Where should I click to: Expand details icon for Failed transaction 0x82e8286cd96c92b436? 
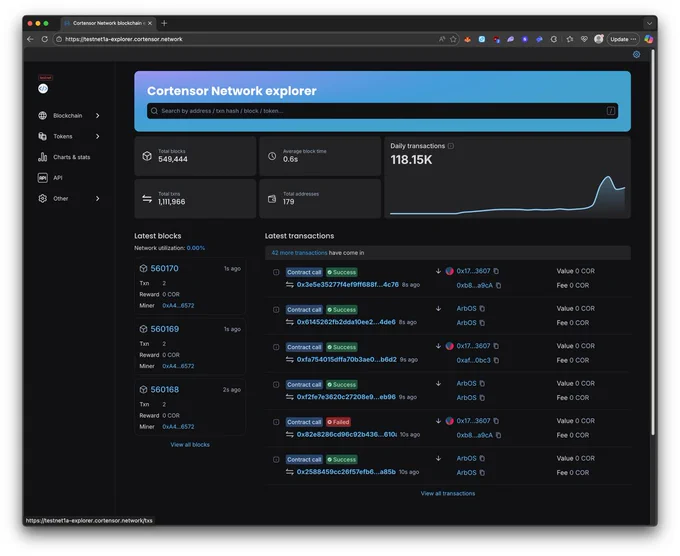coord(276,422)
